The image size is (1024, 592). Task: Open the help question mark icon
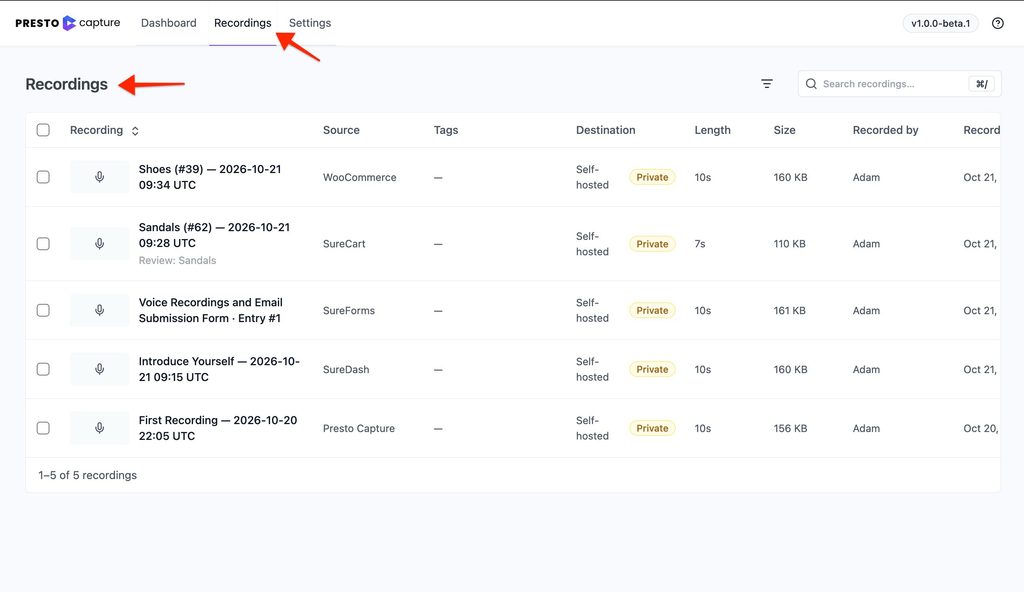tap(998, 24)
